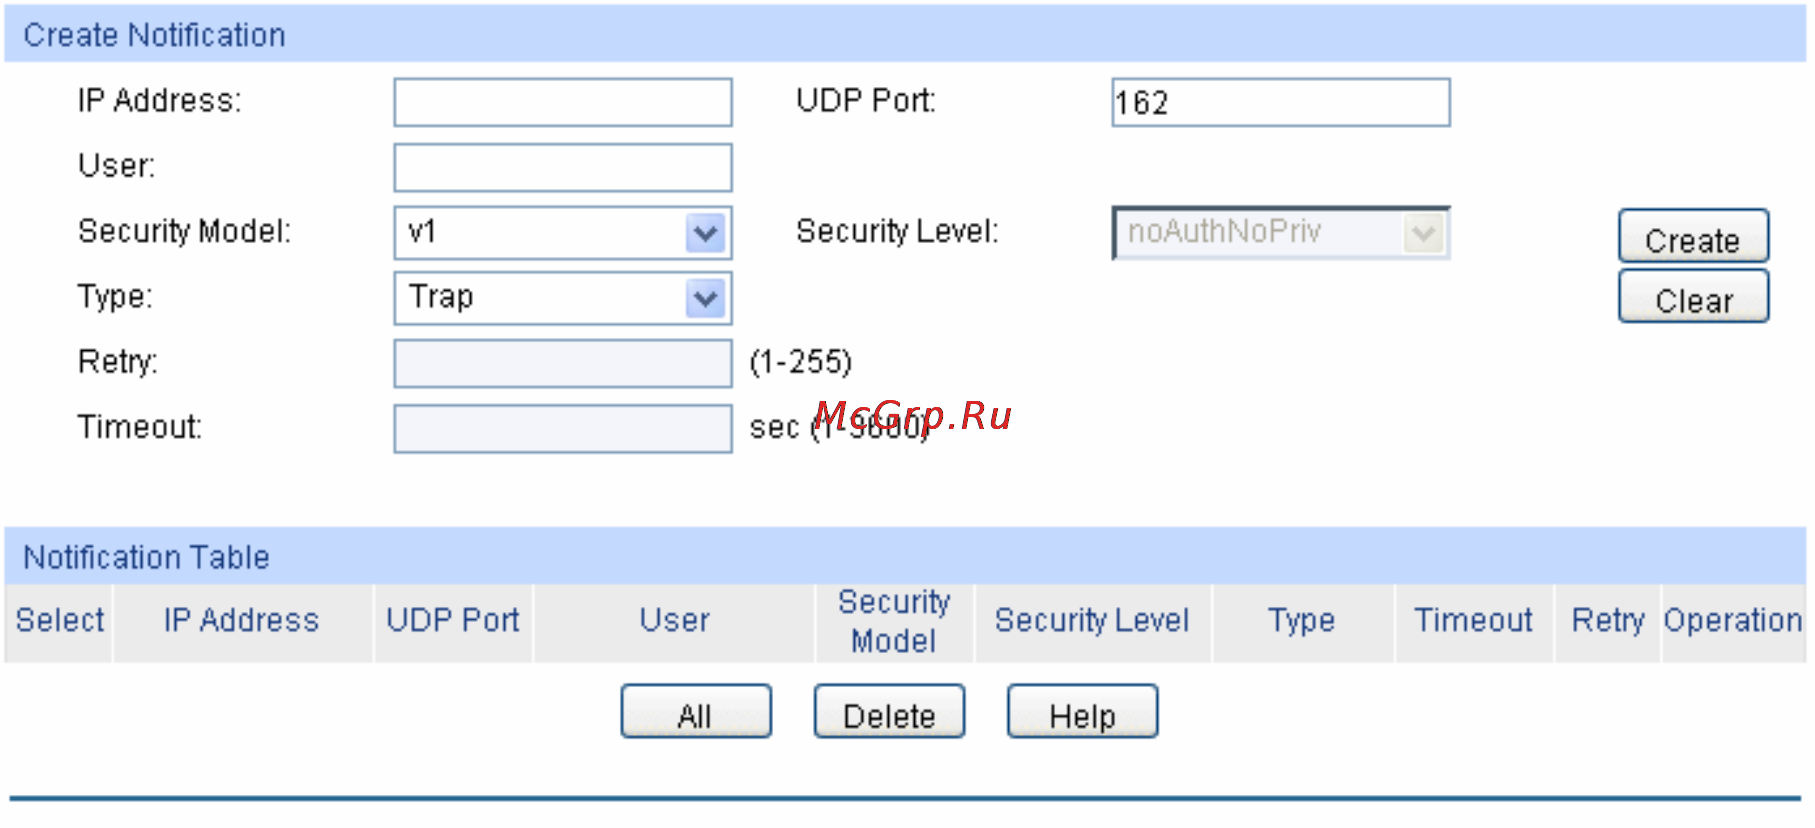
Task: Click the Notification Table section title
Action: pyautogui.click(x=147, y=557)
